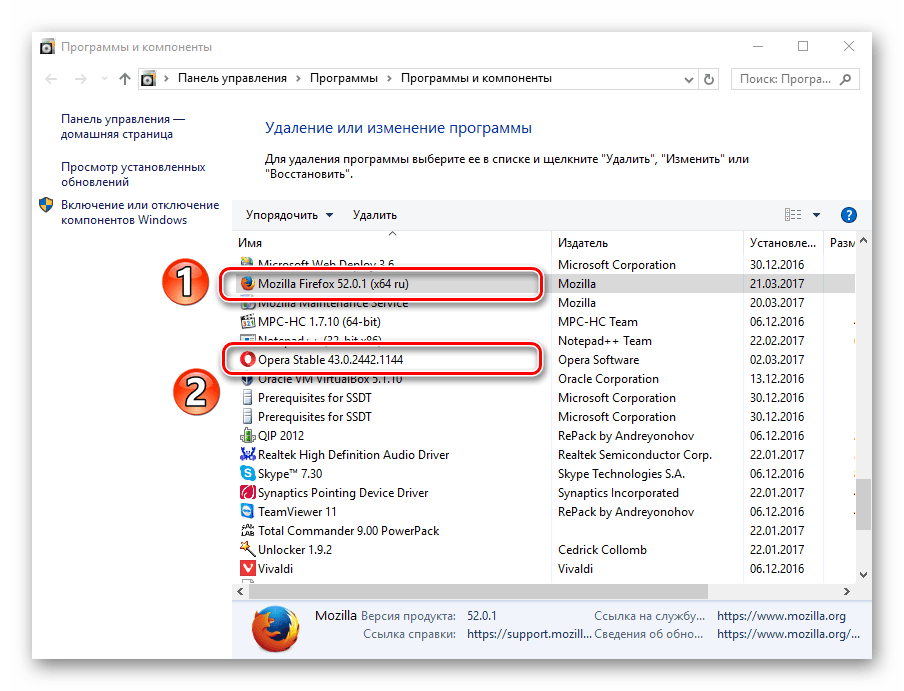Expand the view options dropdown arrow
The width and height of the screenshot is (904, 691).
[816, 215]
